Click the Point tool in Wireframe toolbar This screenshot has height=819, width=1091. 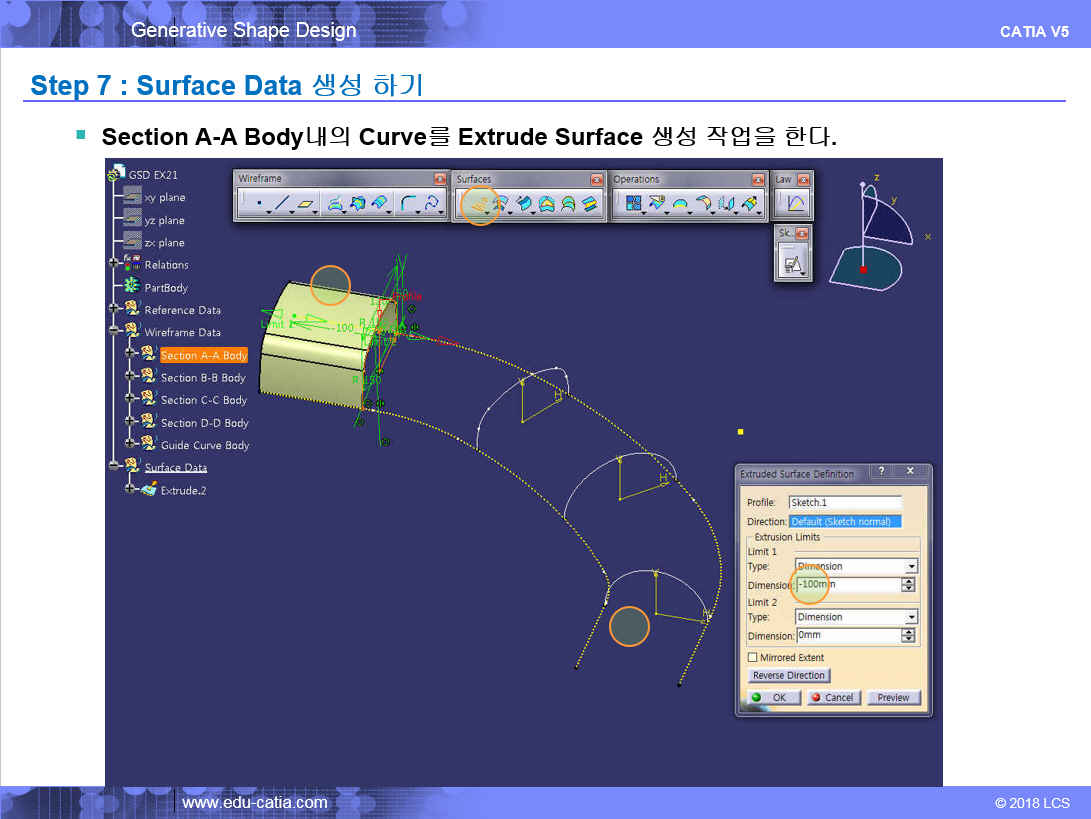click(x=259, y=205)
